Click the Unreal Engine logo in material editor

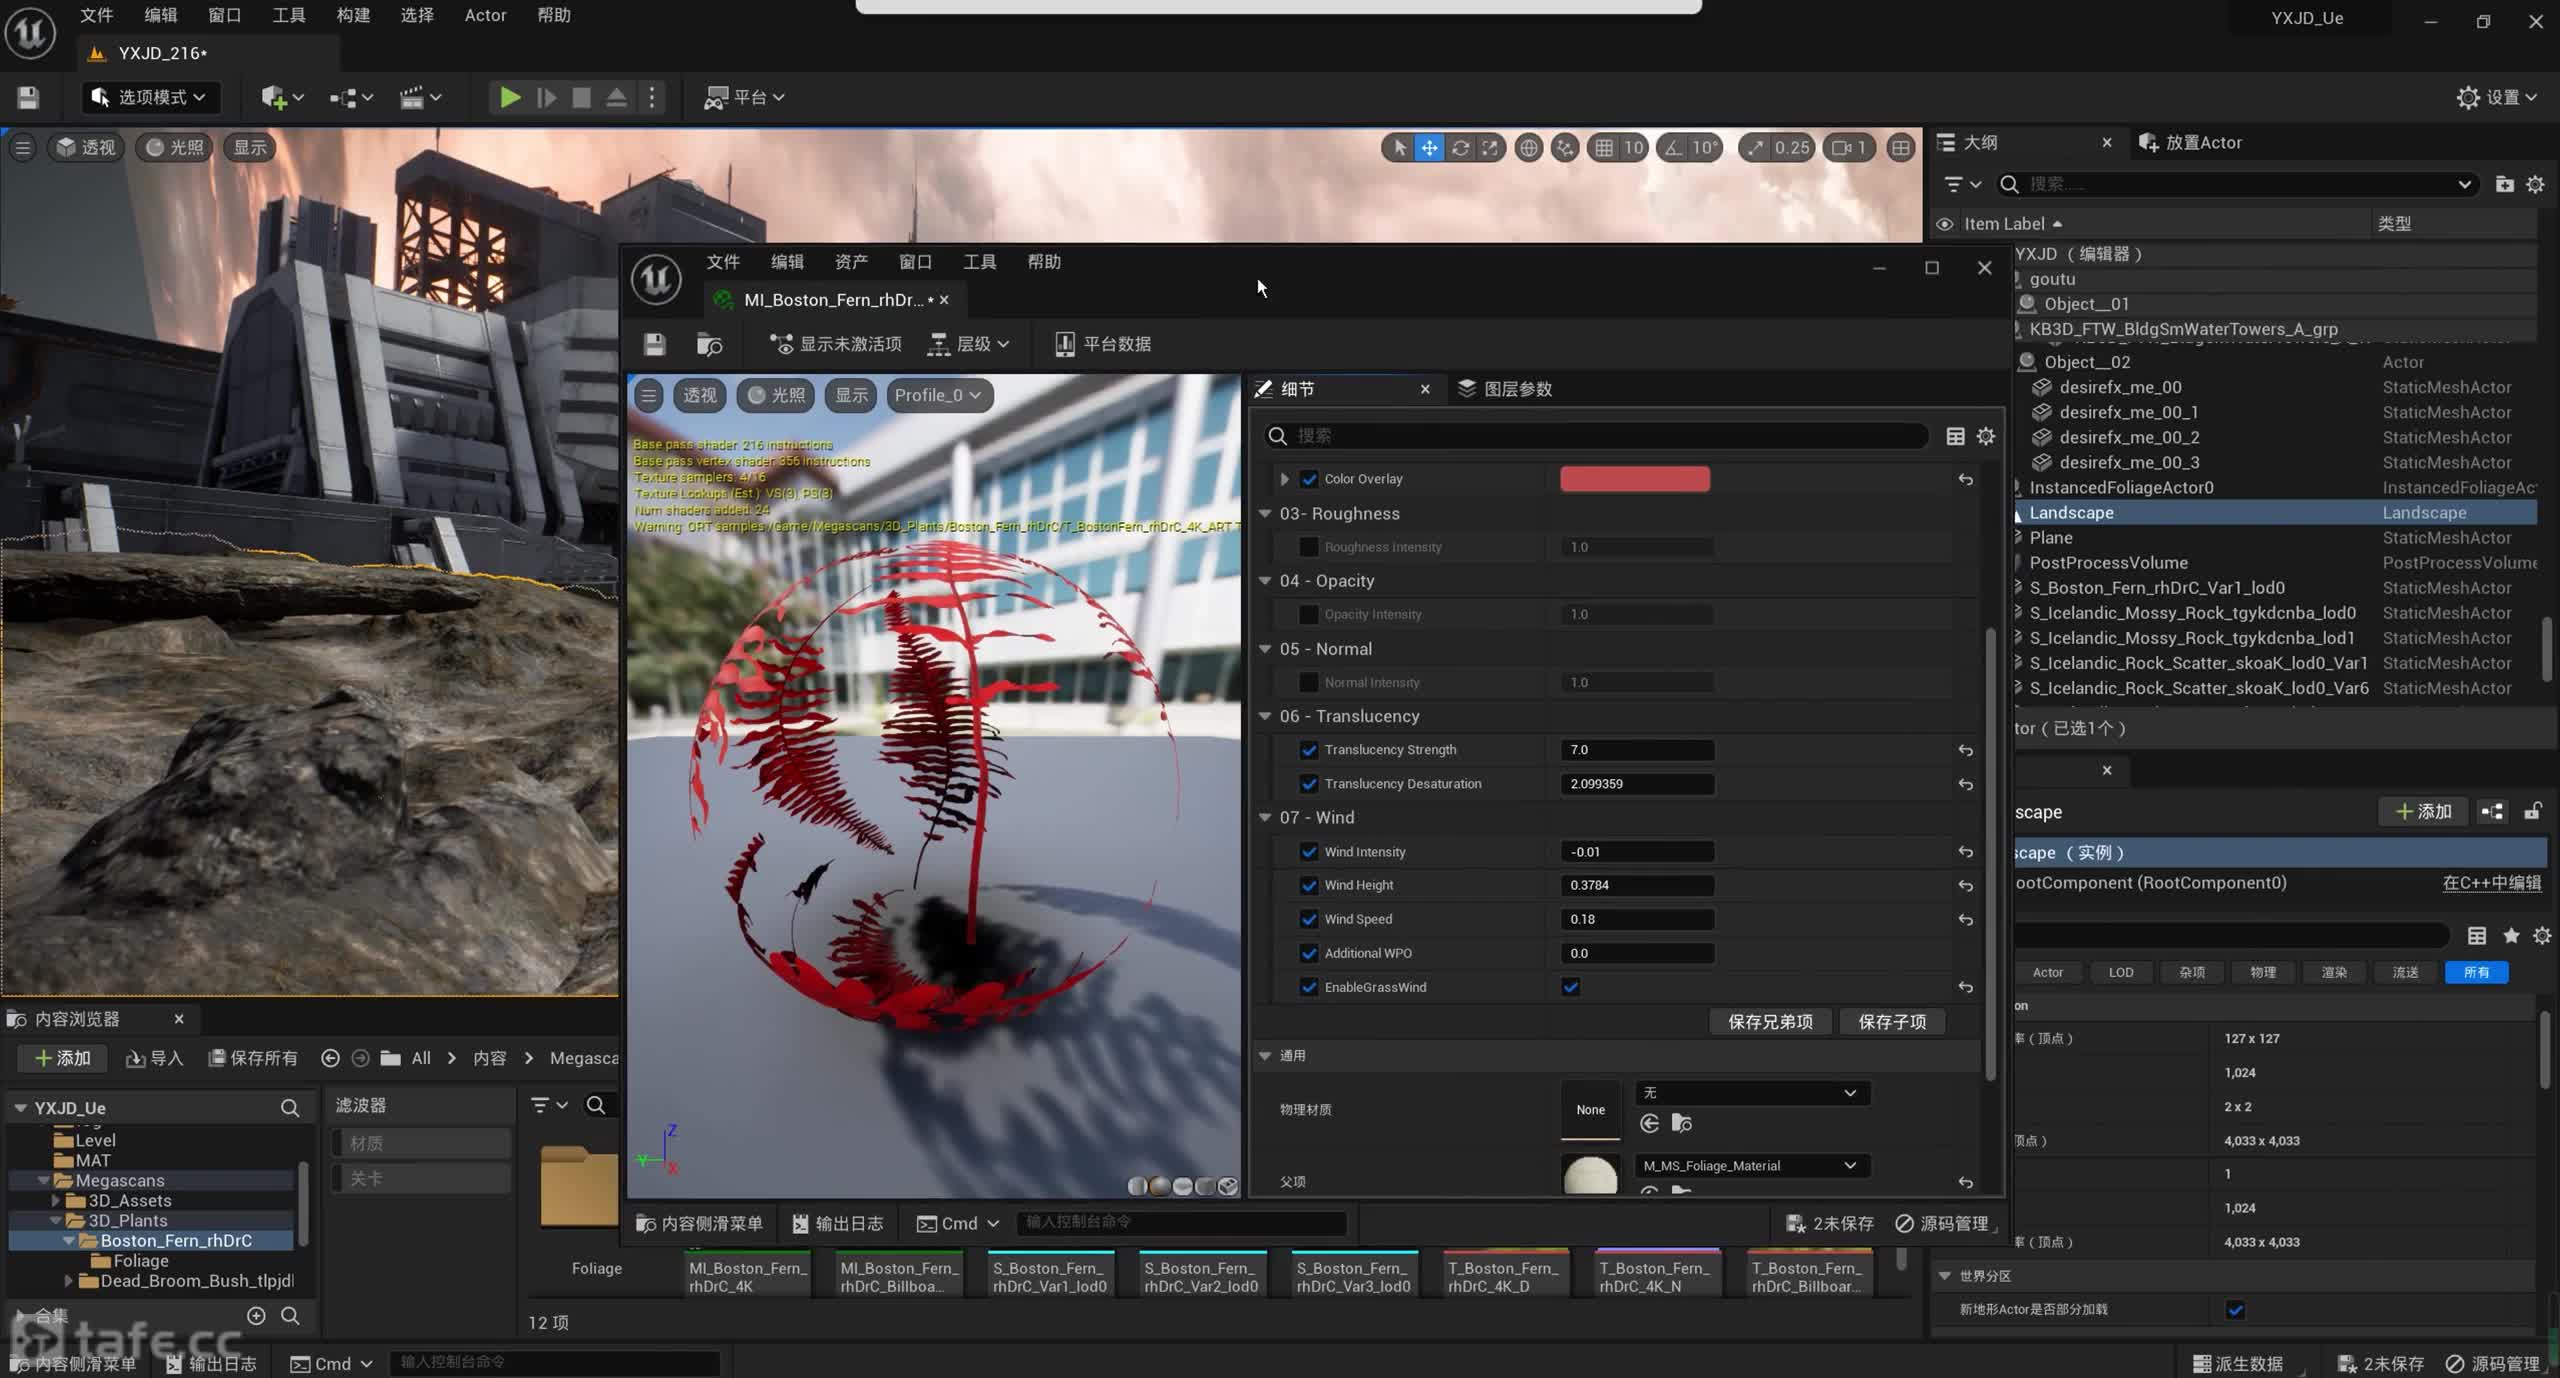tap(656, 278)
